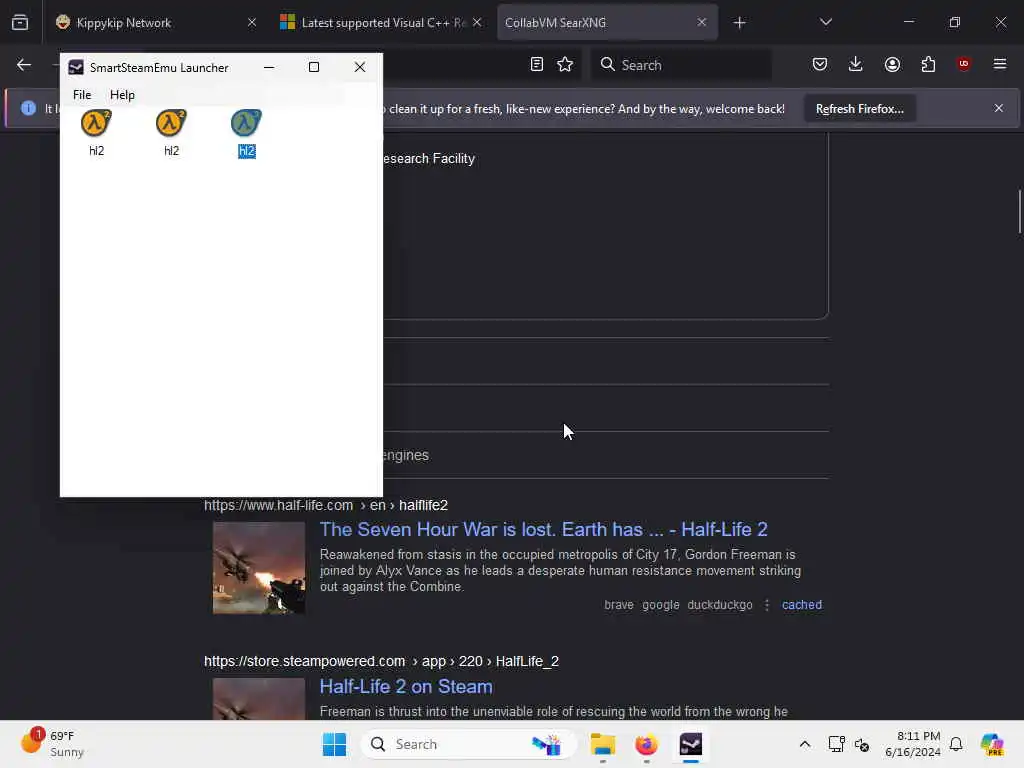Click the taskbar Search box
Screen dimensions: 1024x768
(x=468, y=744)
